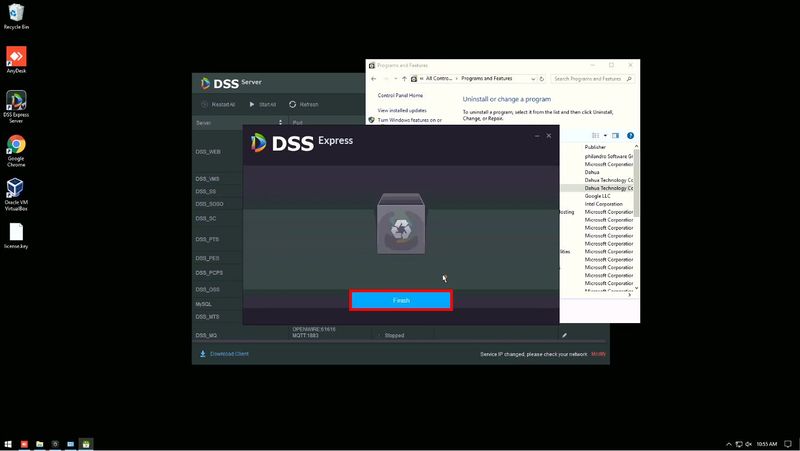This screenshot has height=451, width=800.
Task: Go up one level in Programs and Features
Action: coord(404,79)
